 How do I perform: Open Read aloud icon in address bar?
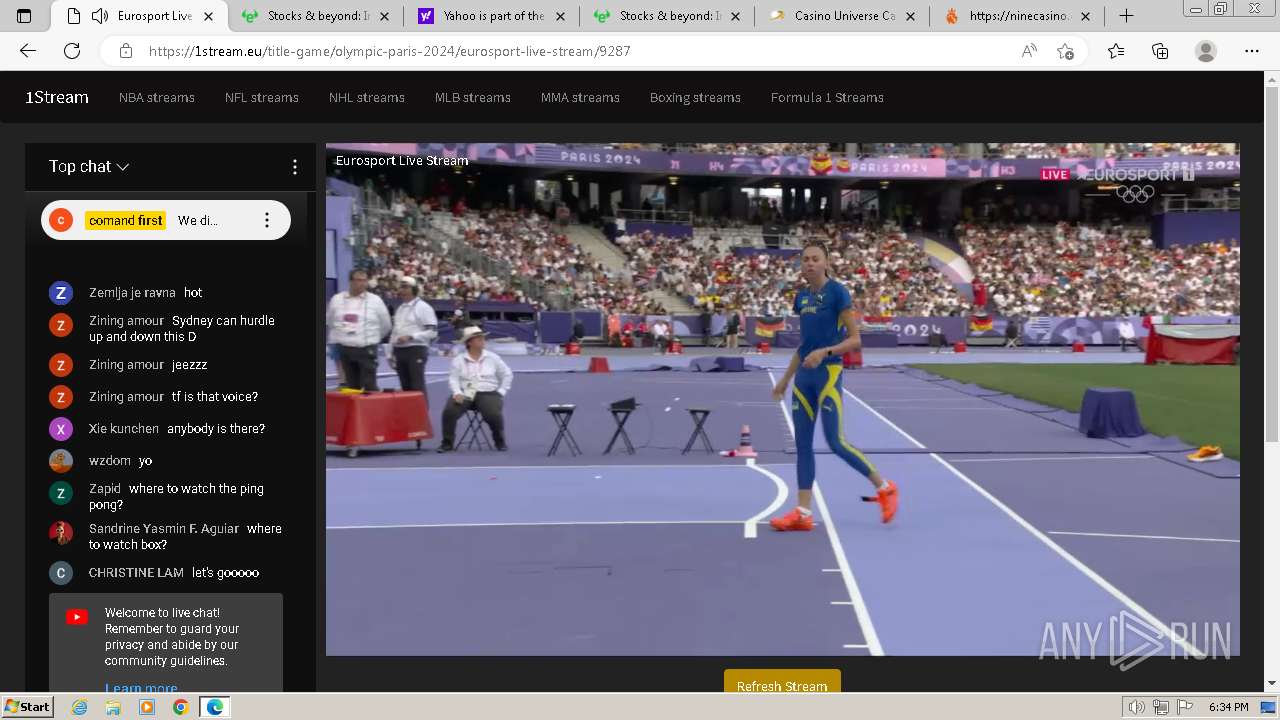(x=1029, y=51)
